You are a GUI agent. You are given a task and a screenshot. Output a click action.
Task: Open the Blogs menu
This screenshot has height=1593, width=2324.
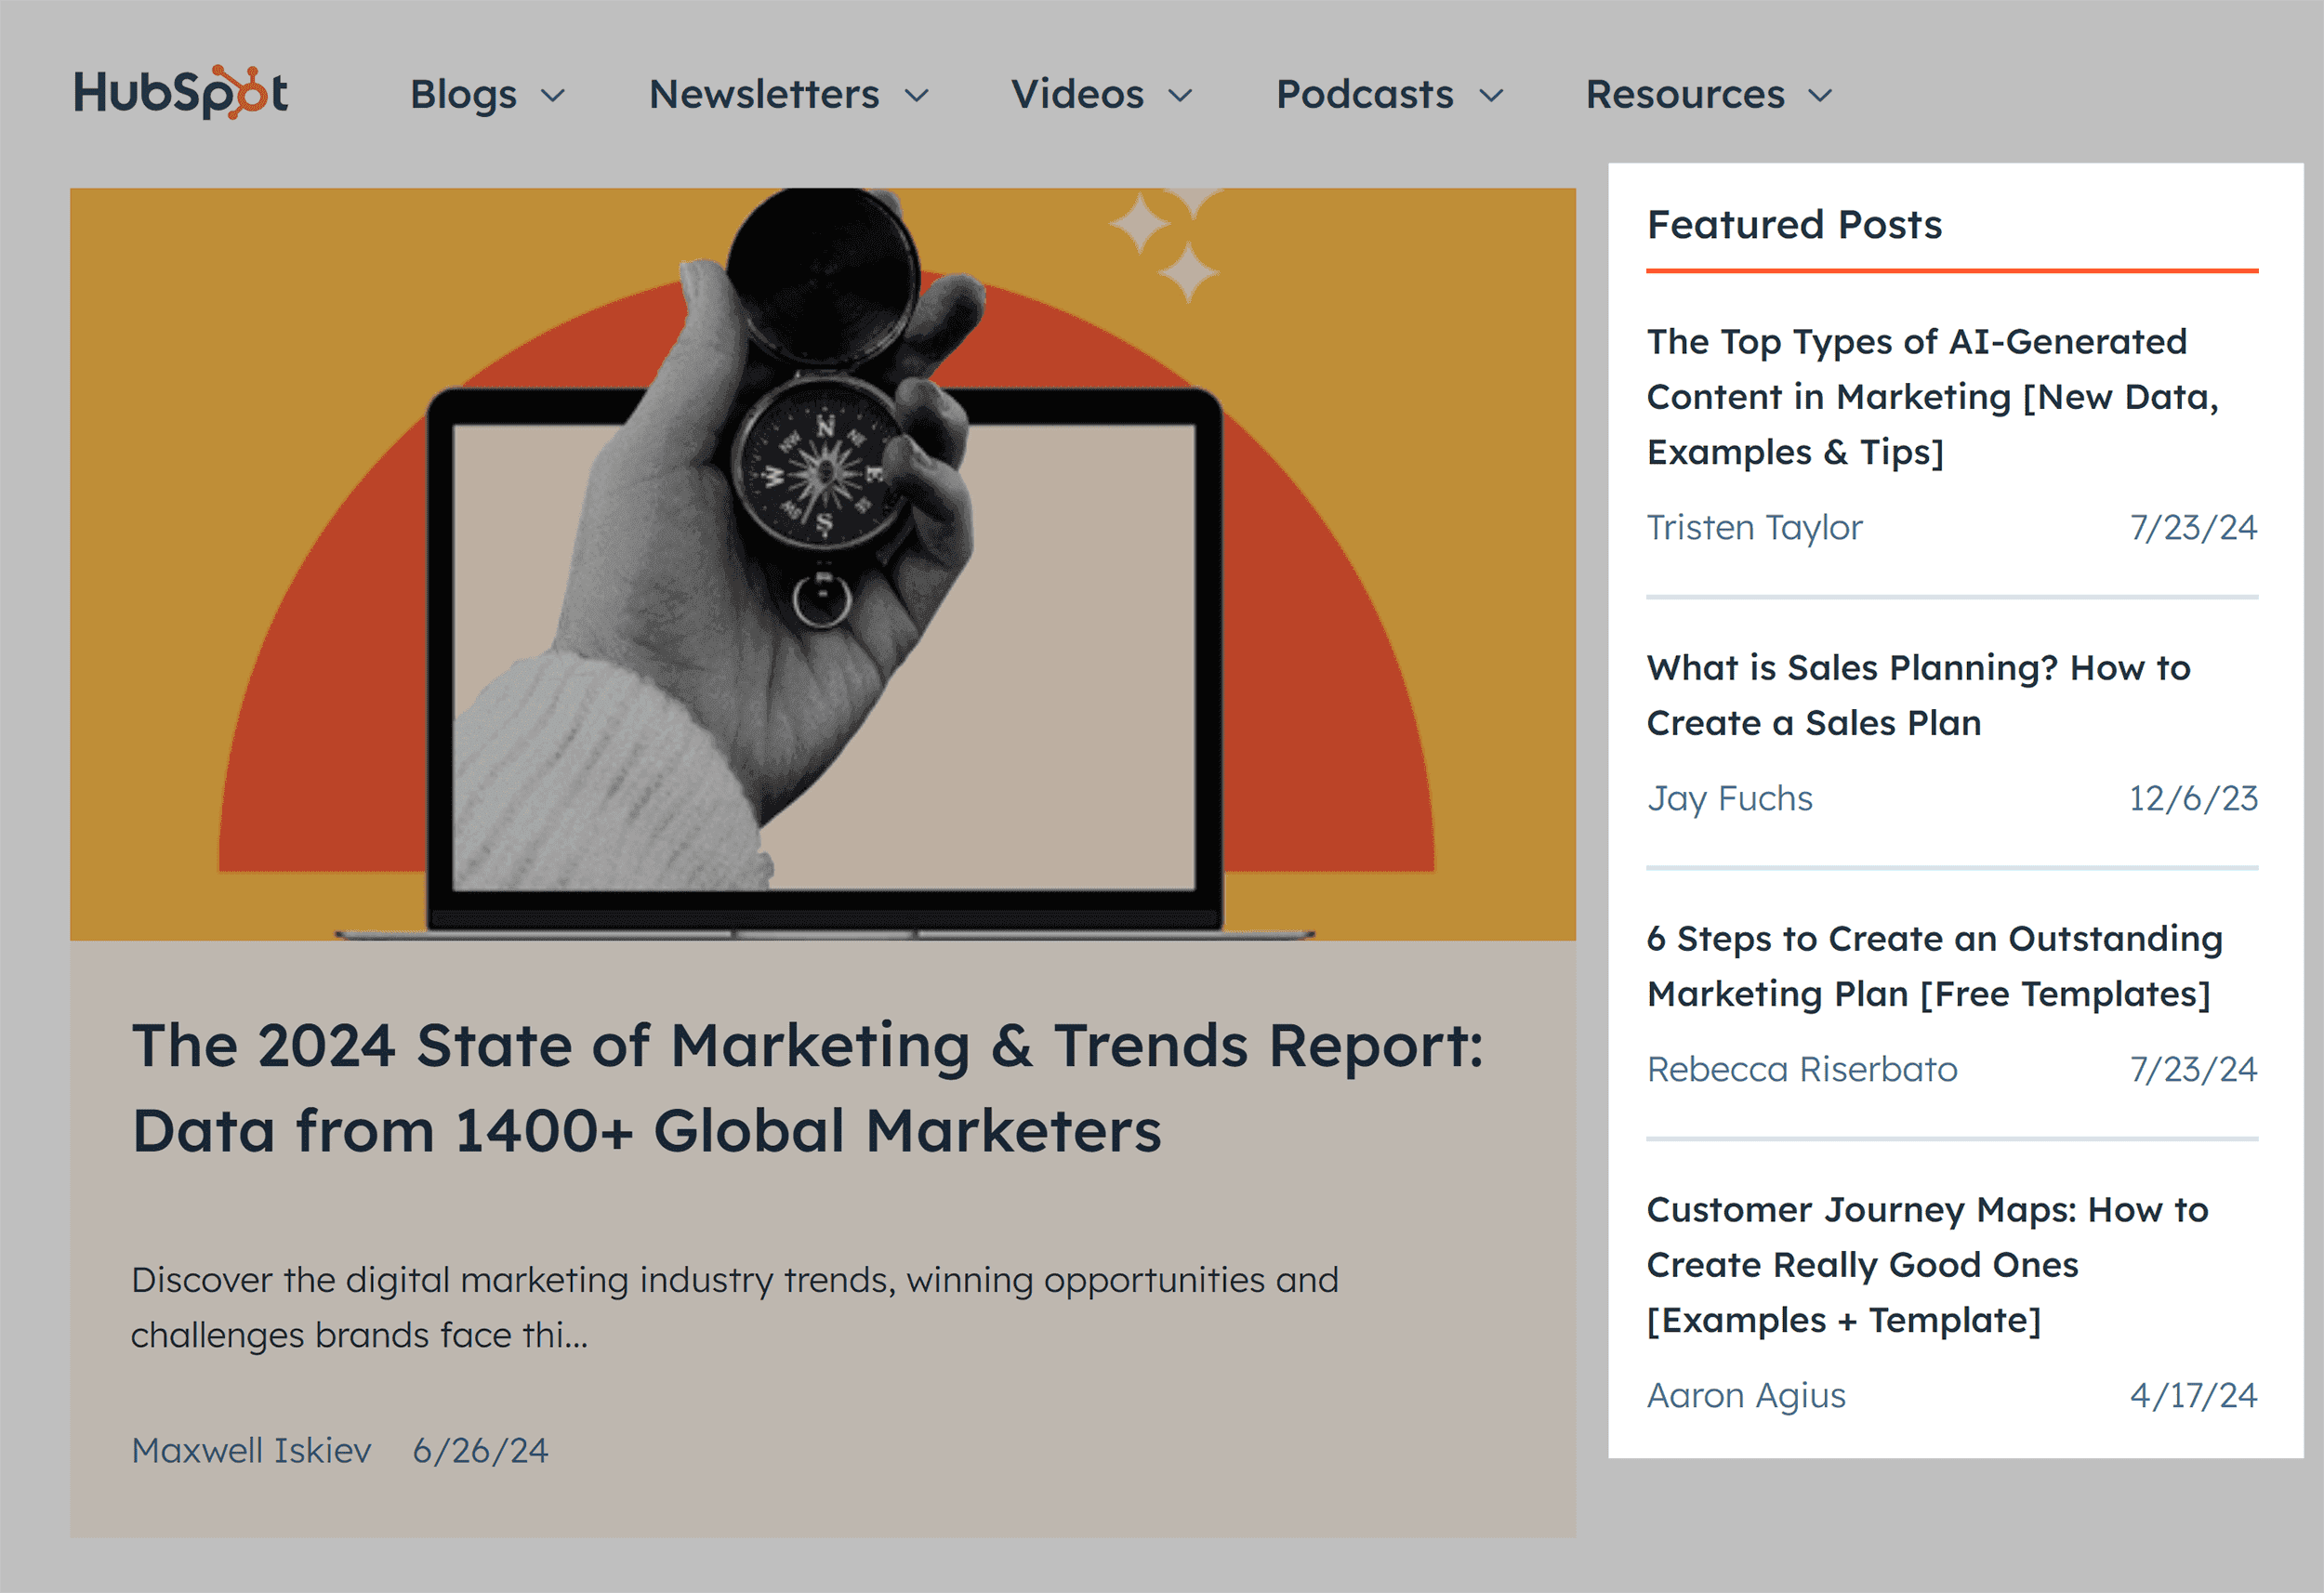coord(463,94)
